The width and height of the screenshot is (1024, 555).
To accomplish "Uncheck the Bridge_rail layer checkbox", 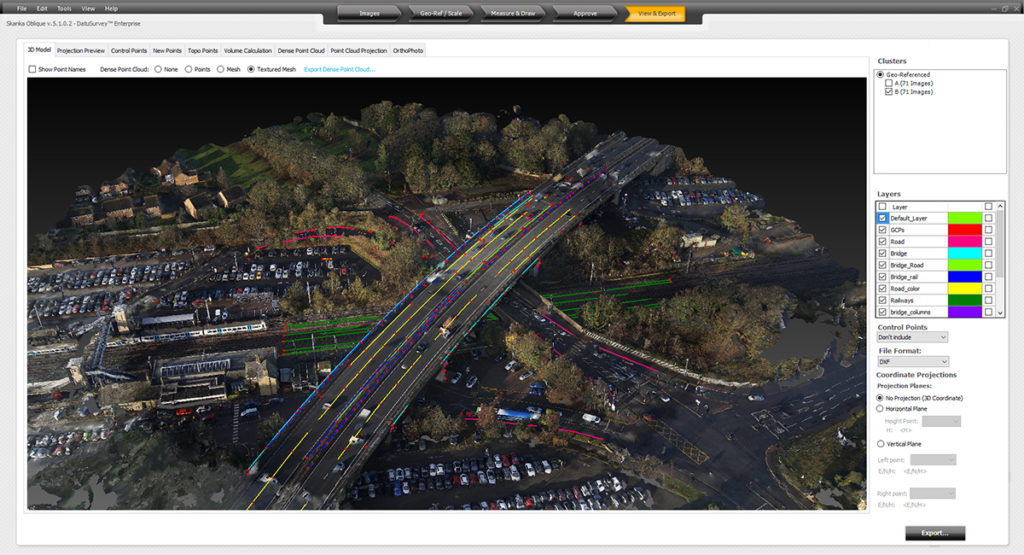I will point(882,277).
